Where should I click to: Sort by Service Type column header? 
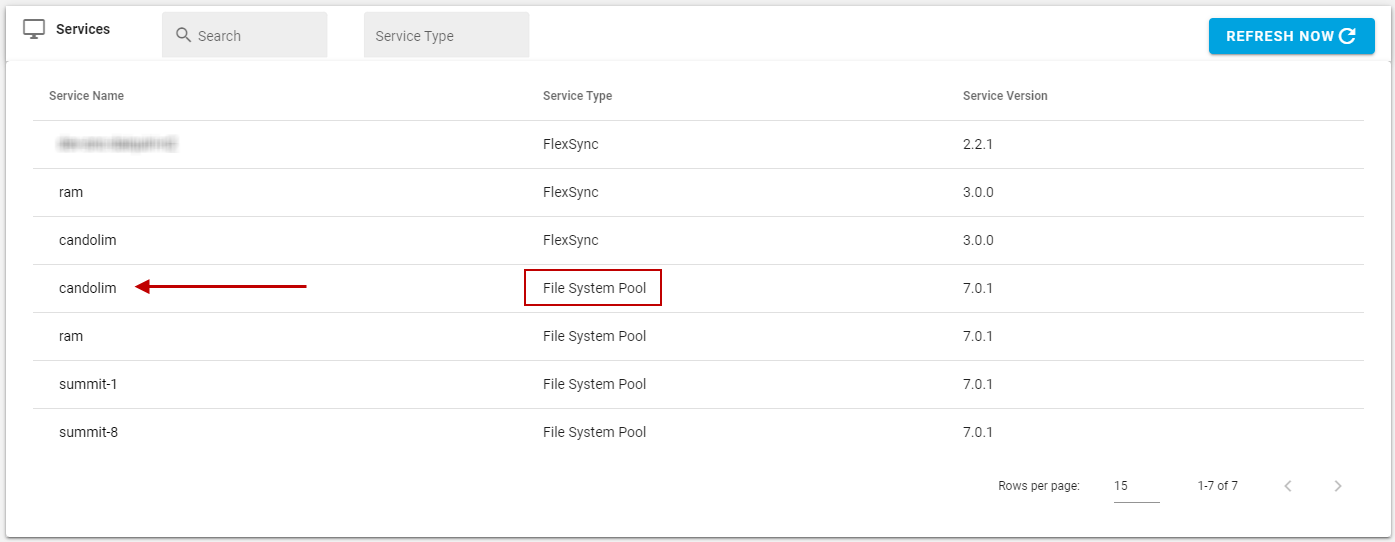coord(577,96)
